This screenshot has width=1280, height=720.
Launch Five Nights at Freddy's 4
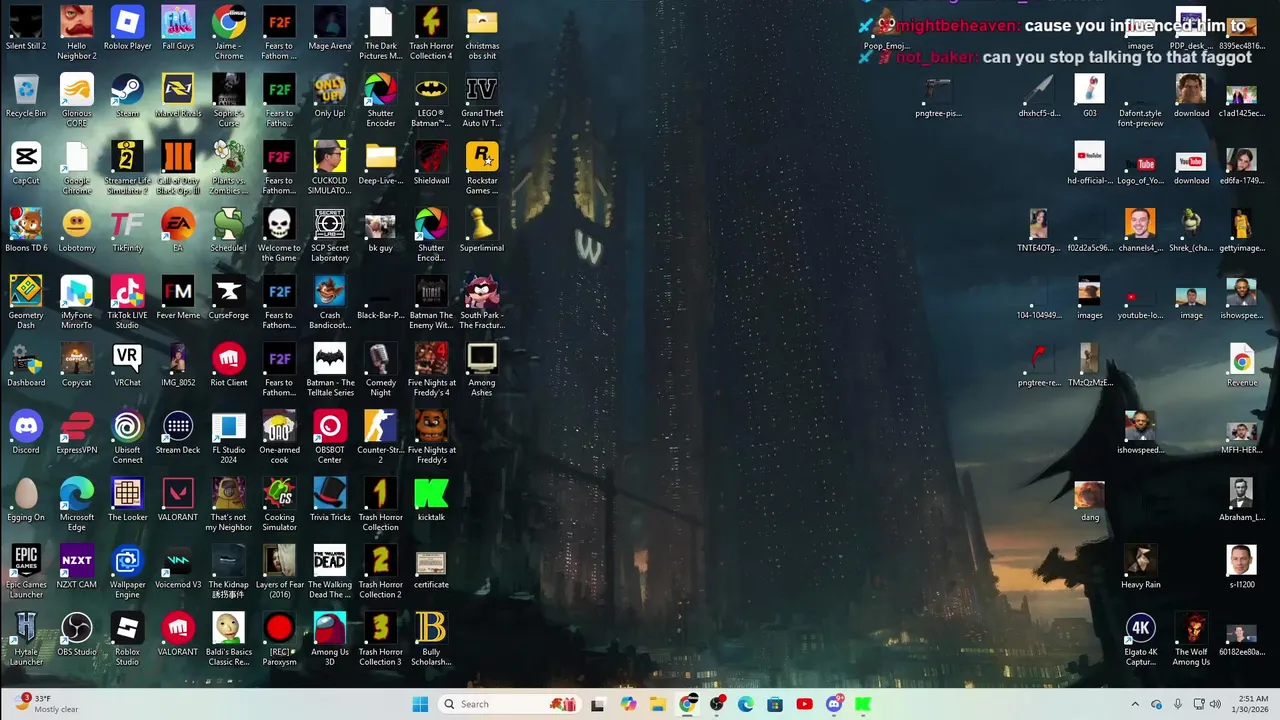pyautogui.click(x=431, y=370)
